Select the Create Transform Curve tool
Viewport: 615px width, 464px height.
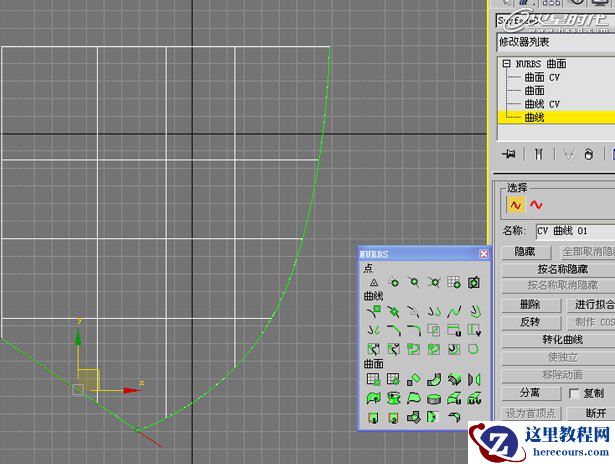click(x=433, y=312)
